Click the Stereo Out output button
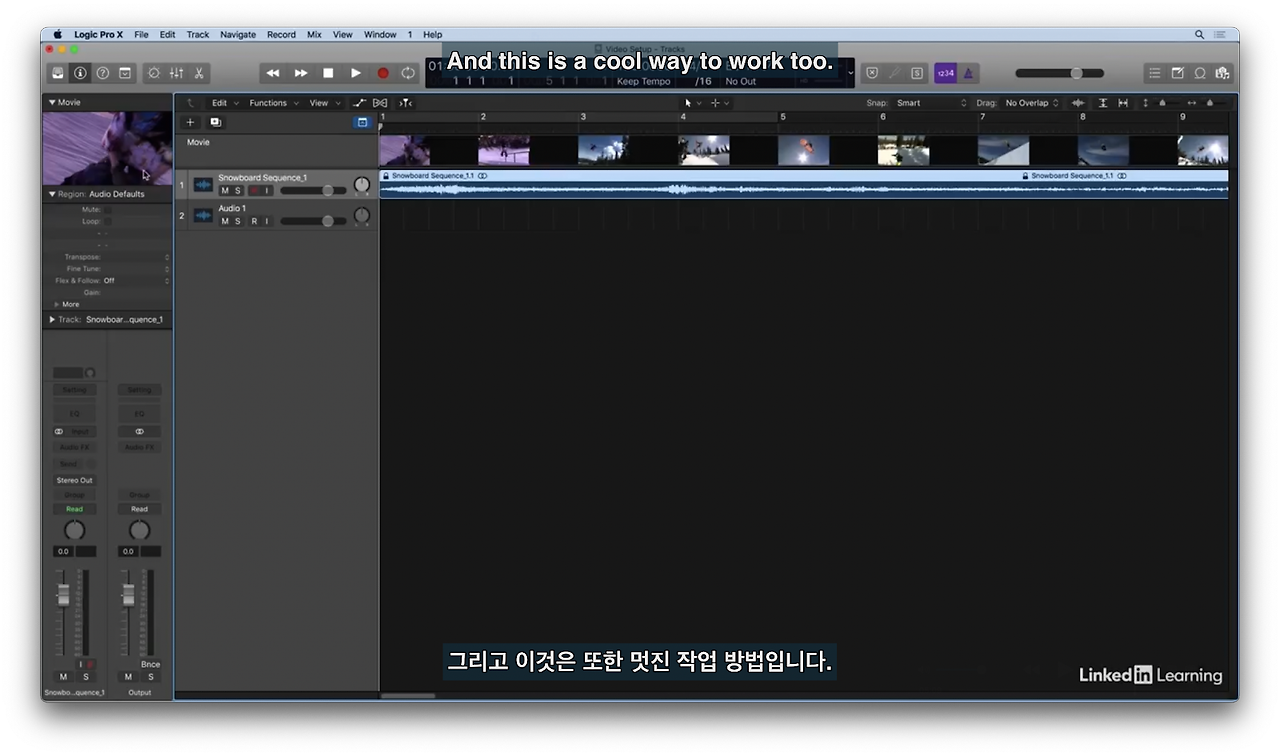This screenshot has width=1280, height=756. coord(74,480)
